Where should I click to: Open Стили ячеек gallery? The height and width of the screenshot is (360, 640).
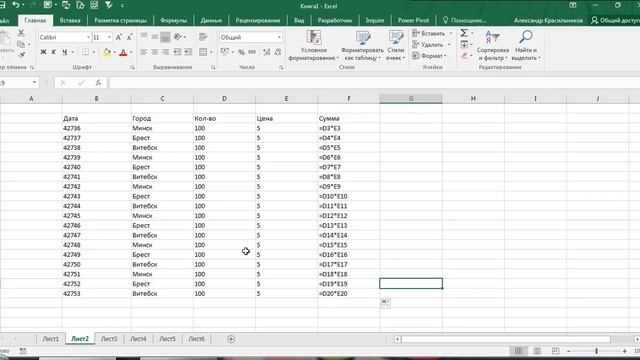tap(395, 45)
